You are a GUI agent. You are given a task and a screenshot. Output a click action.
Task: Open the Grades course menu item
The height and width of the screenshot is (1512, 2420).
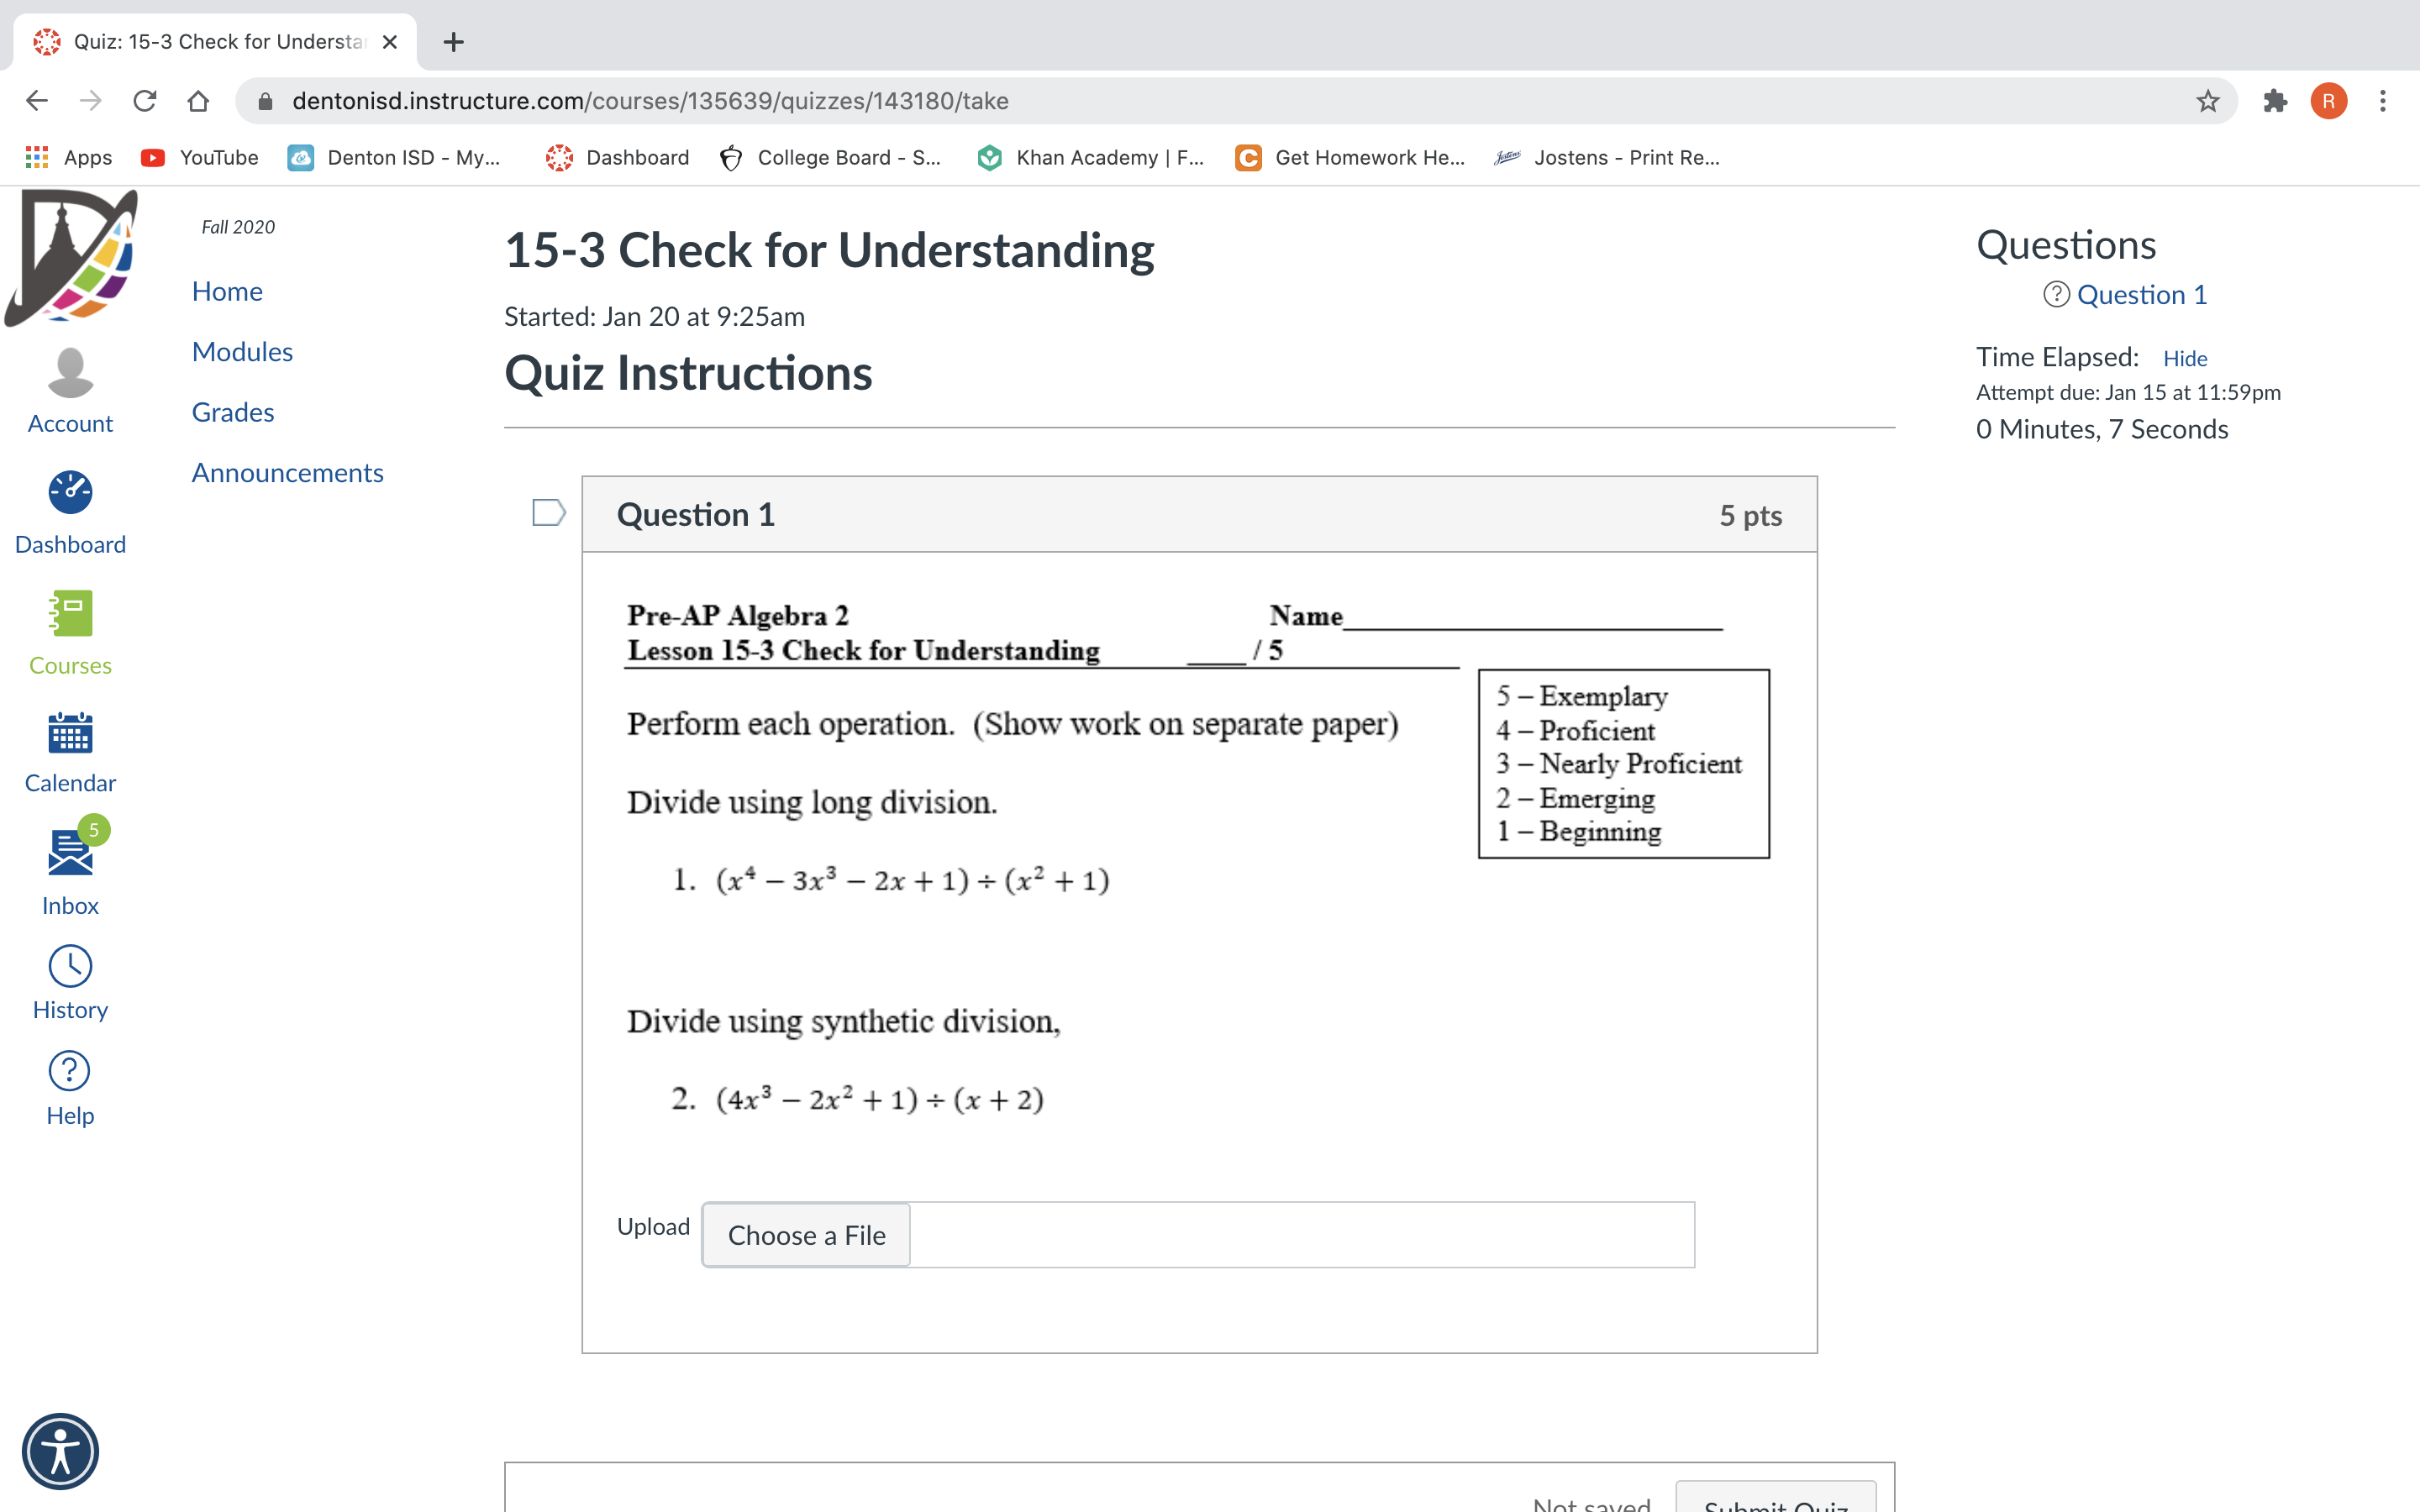(x=233, y=412)
